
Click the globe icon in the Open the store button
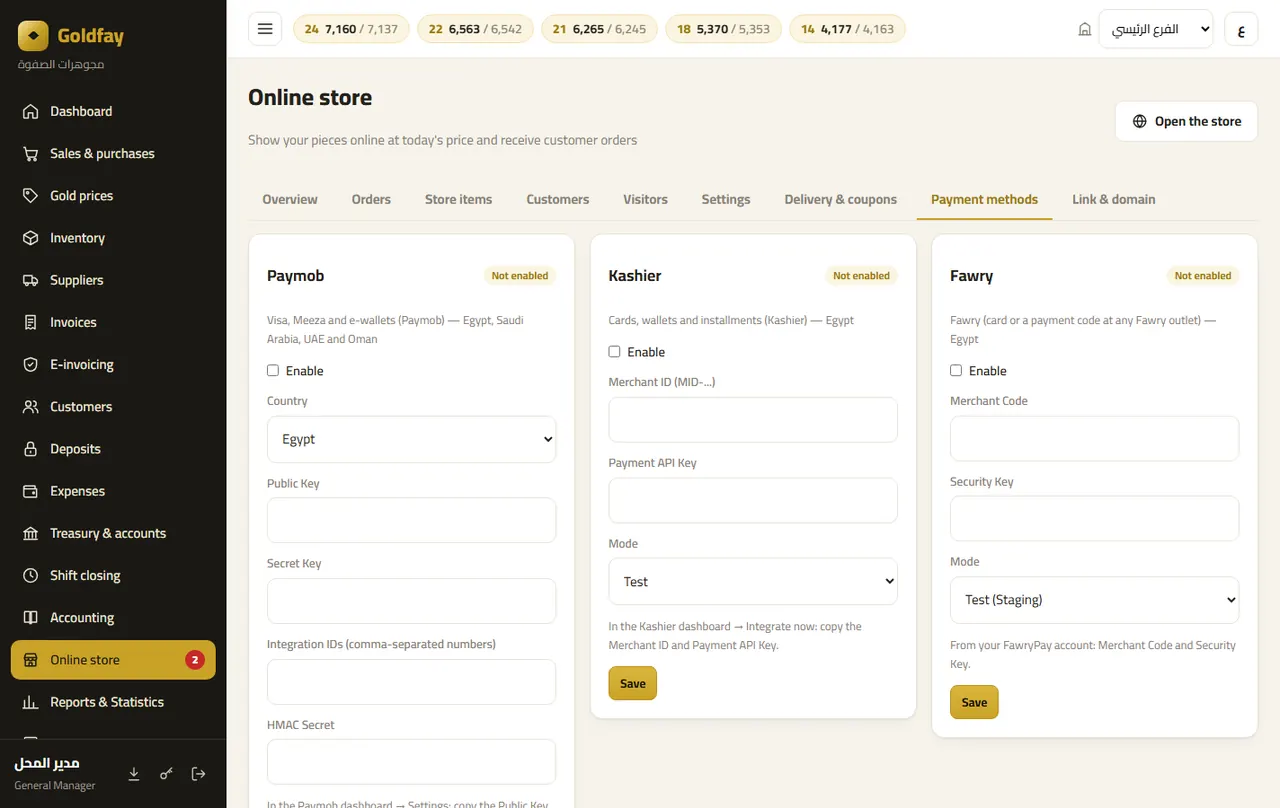(x=1140, y=121)
